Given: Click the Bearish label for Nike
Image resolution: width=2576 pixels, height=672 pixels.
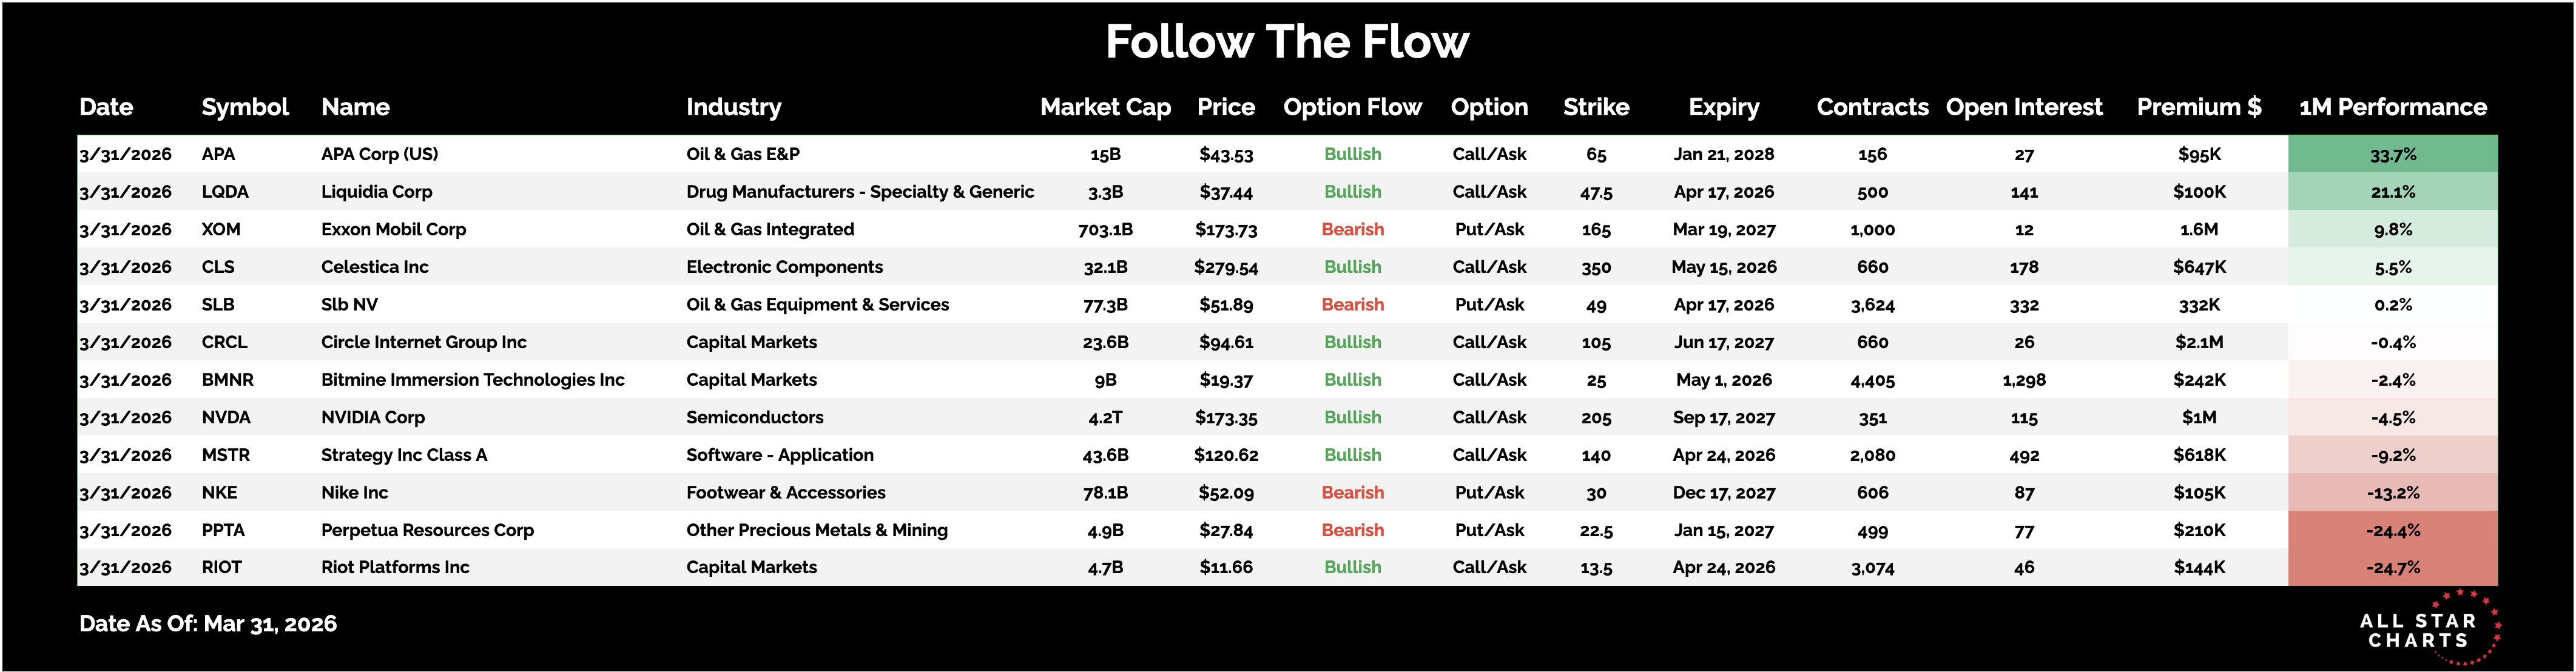Looking at the screenshot, I should click(x=1352, y=492).
